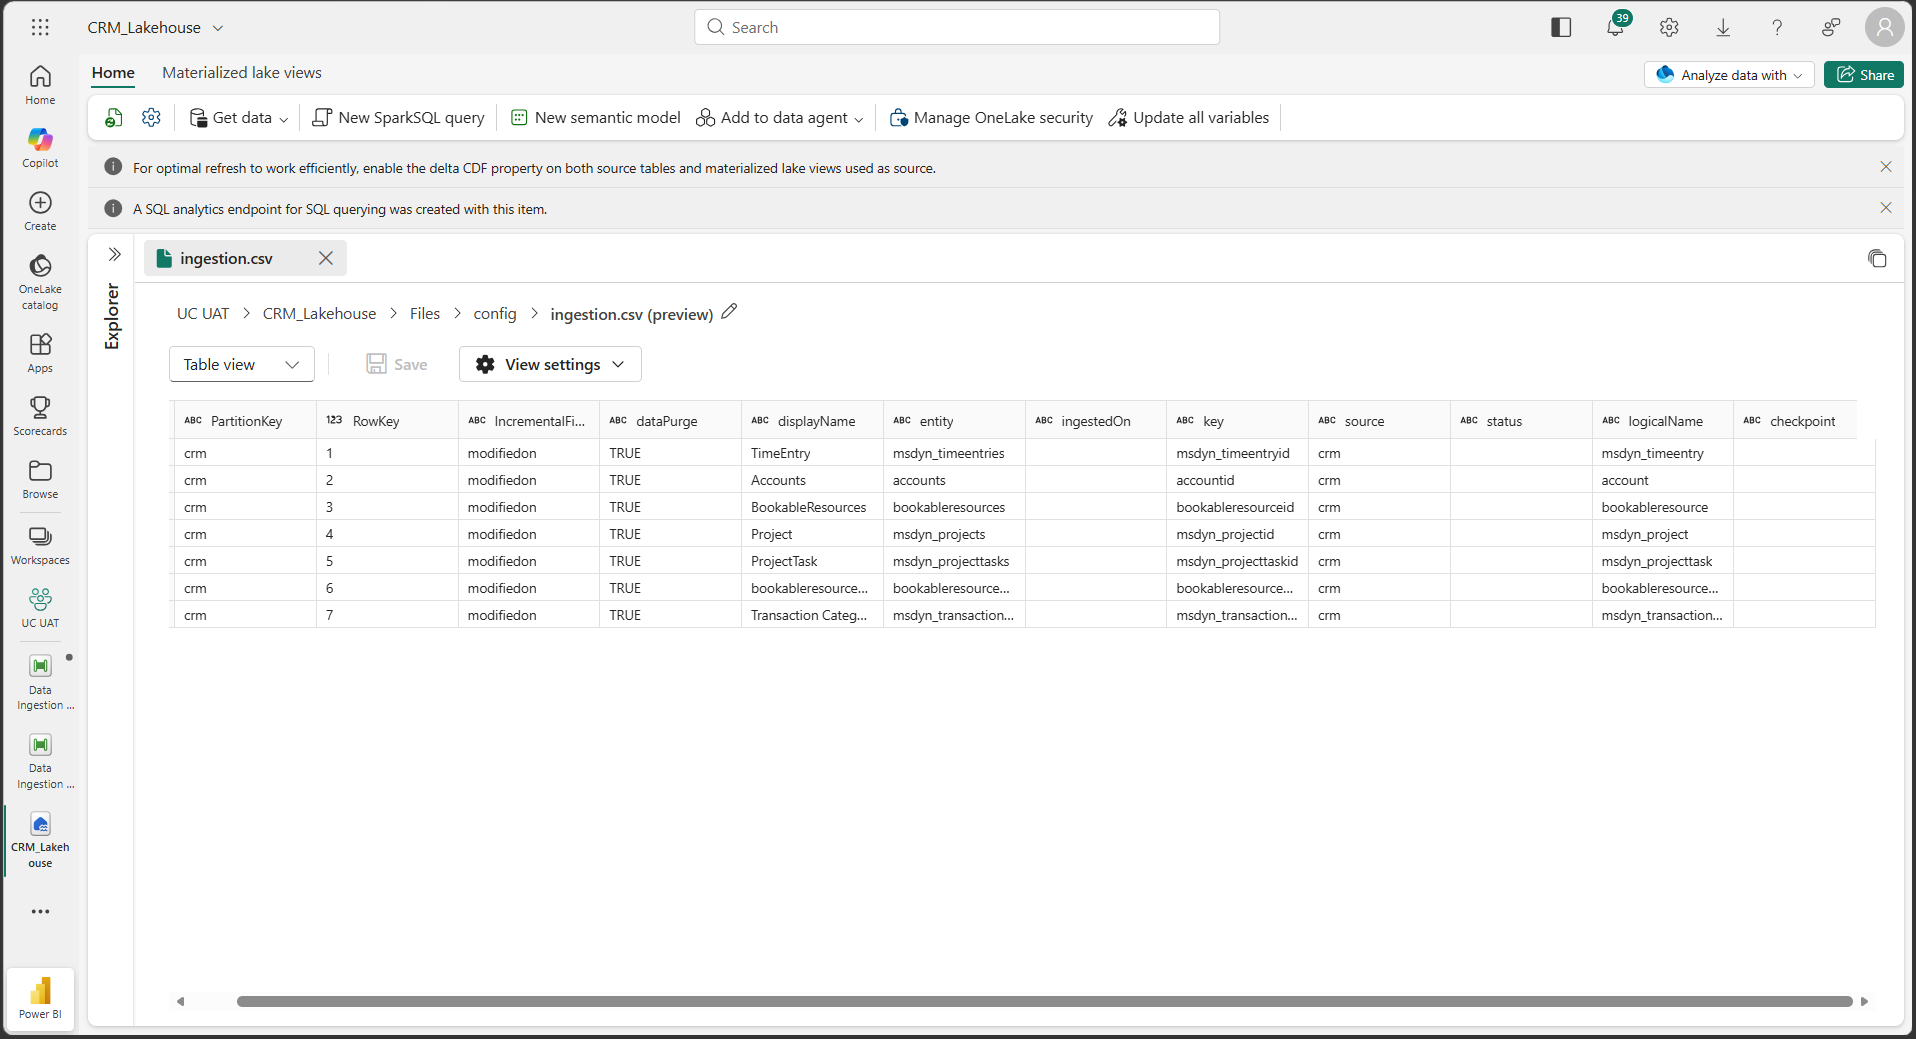The image size is (1916, 1039).
Task: Open the Table view dropdown
Action: 242,364
